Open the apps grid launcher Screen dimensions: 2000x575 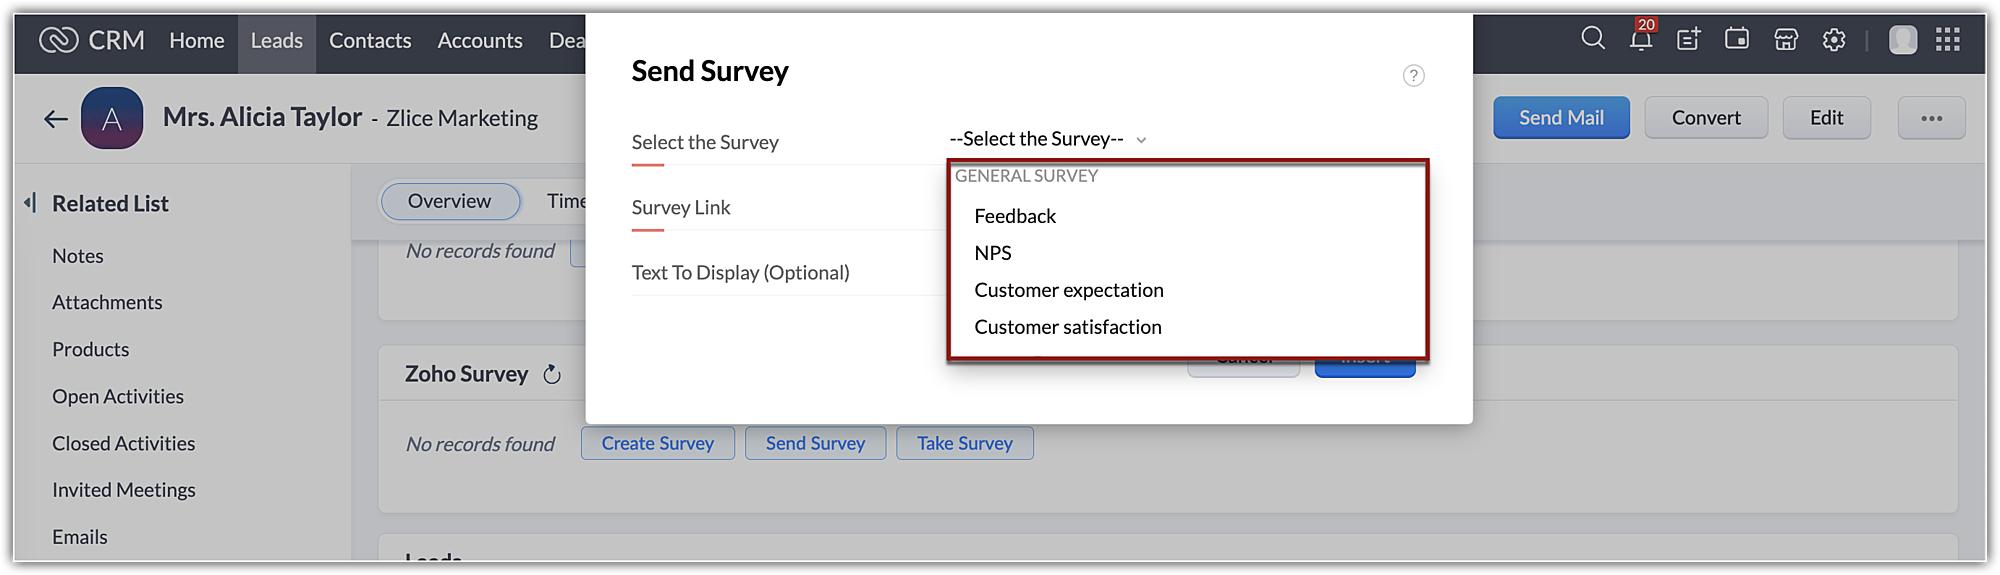(1948, 40)
